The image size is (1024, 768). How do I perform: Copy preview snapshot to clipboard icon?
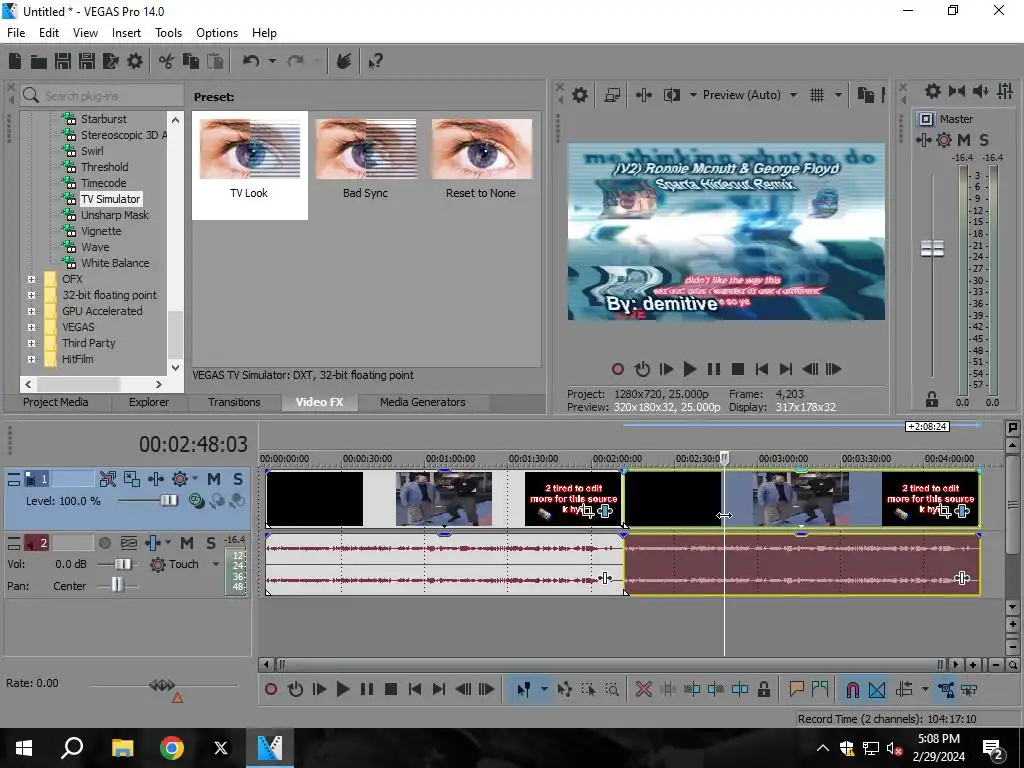click(x=866, y=95)
